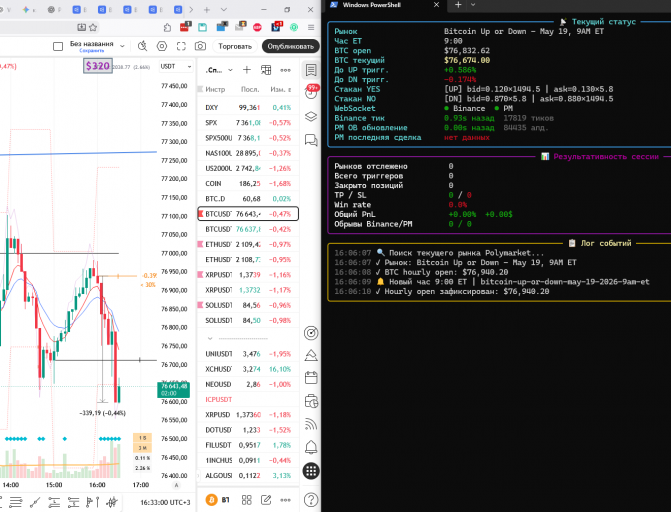Image resolution: width=671 pixels, height=512 pixels.
Task: Expand the Без названия layout dropdown
Action: [122, 46]
